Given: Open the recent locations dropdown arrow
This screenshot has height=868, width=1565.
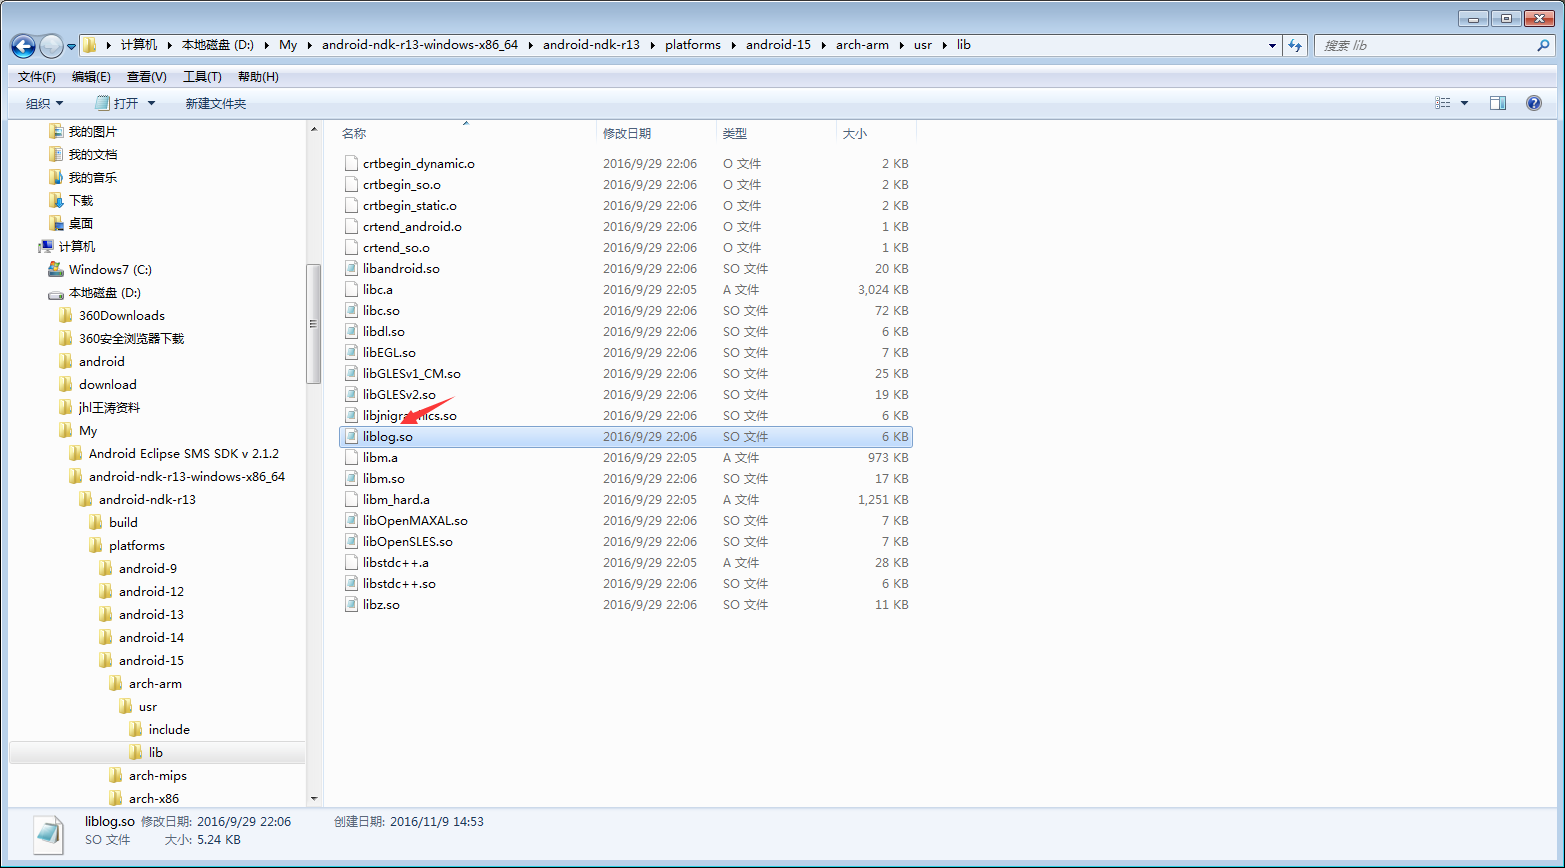Looking at the screenshot, I should [72, 47].
